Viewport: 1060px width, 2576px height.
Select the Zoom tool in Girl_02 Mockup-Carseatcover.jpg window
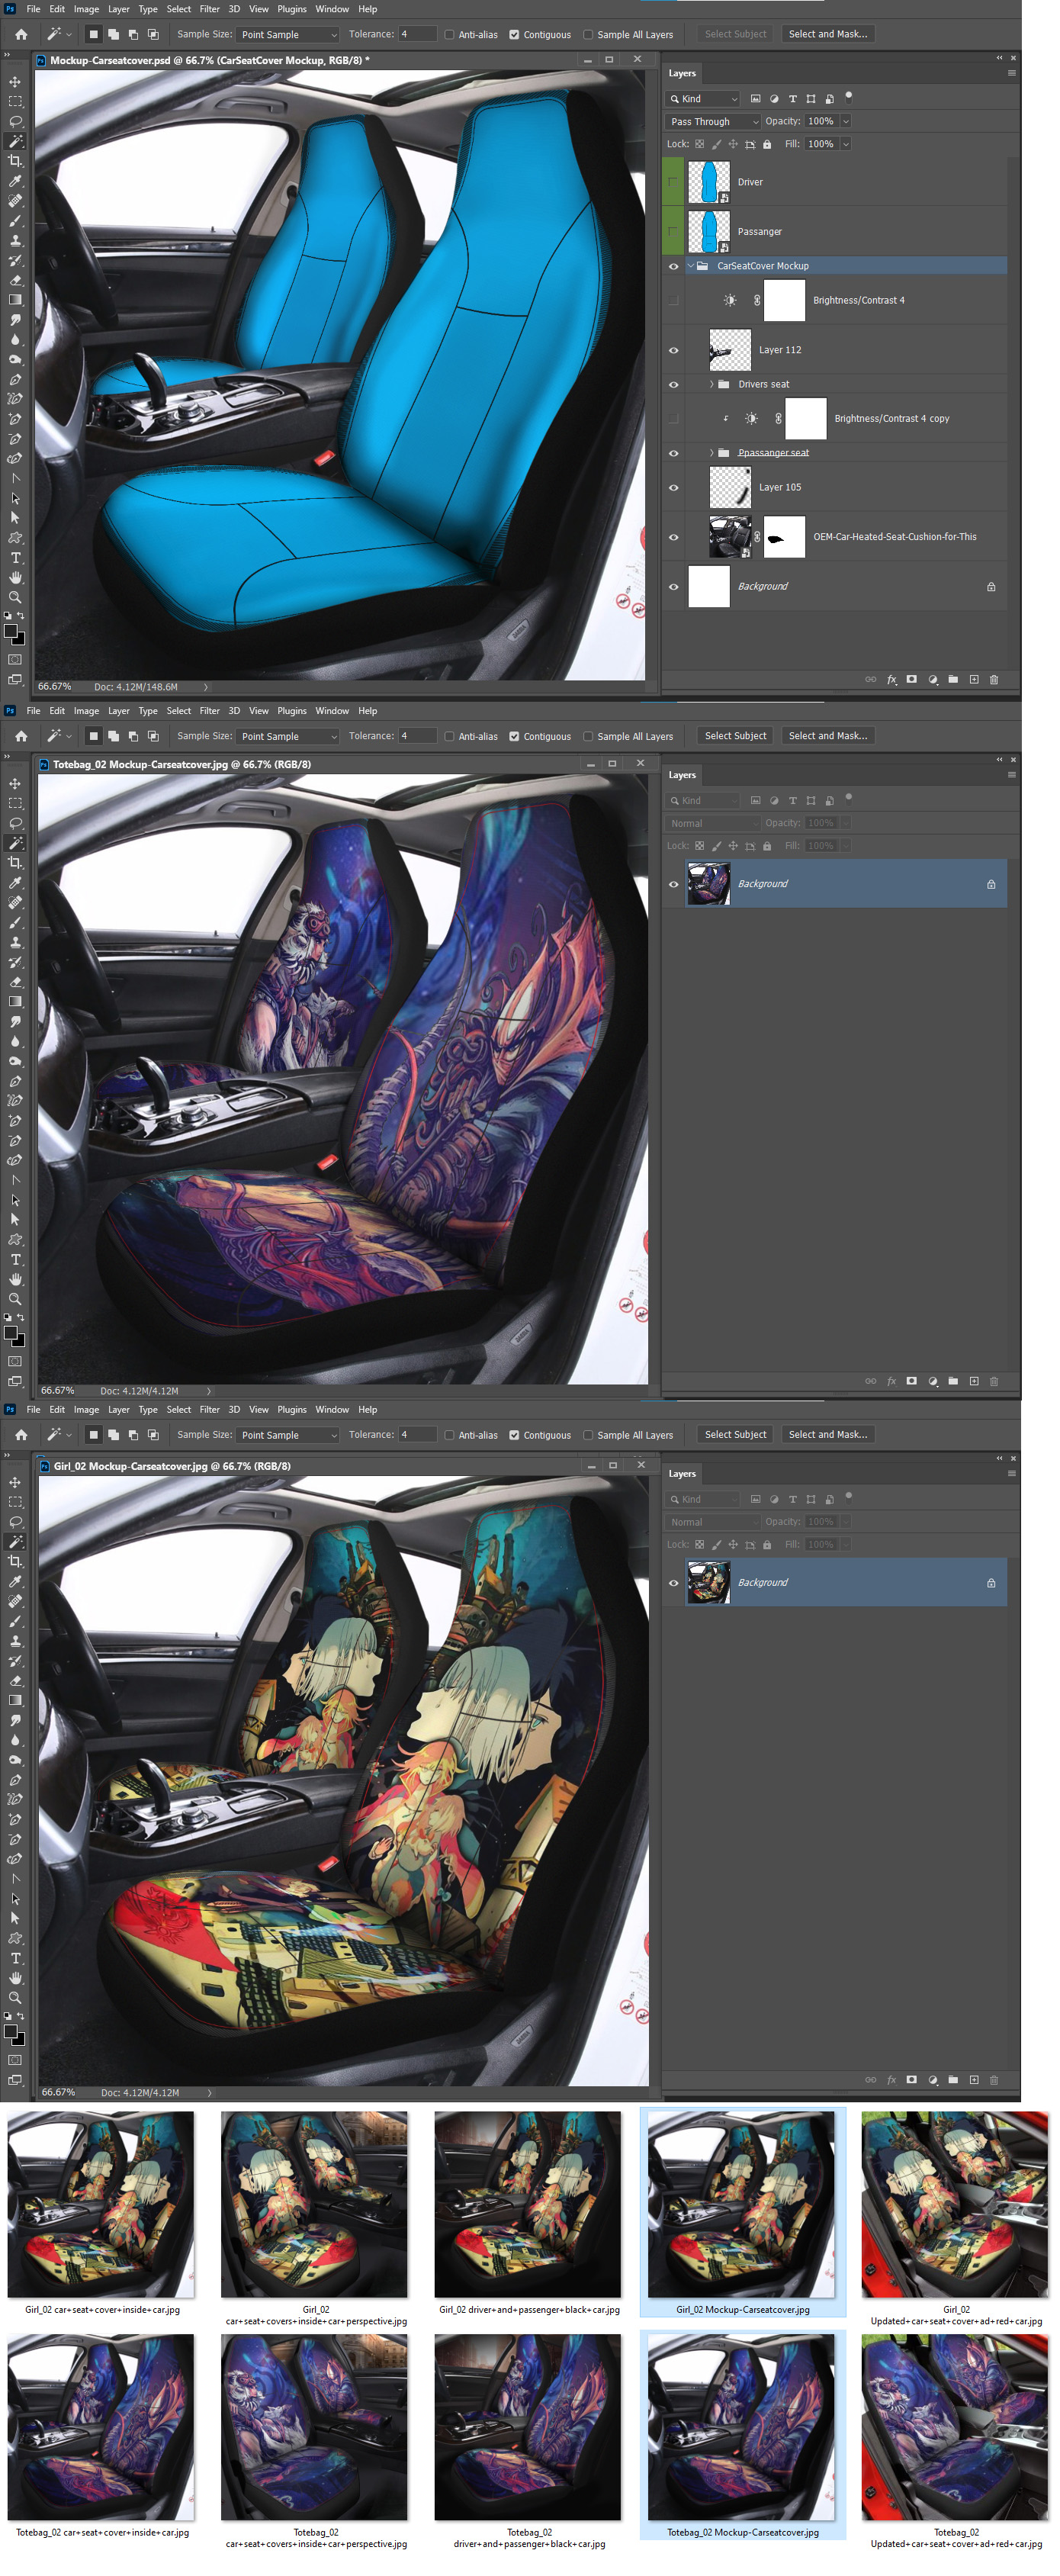pos(15,1998)
